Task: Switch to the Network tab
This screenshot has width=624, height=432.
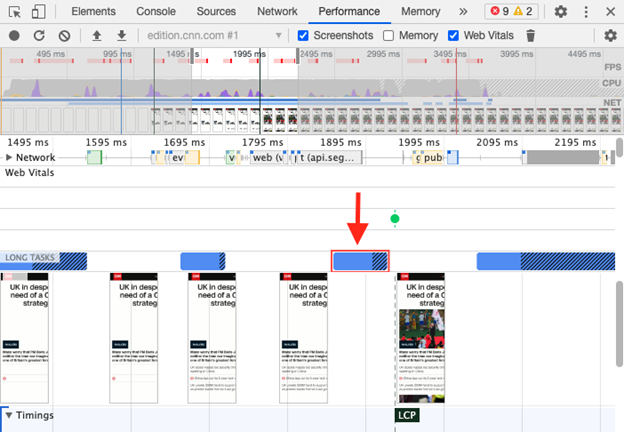Action: 277,12
